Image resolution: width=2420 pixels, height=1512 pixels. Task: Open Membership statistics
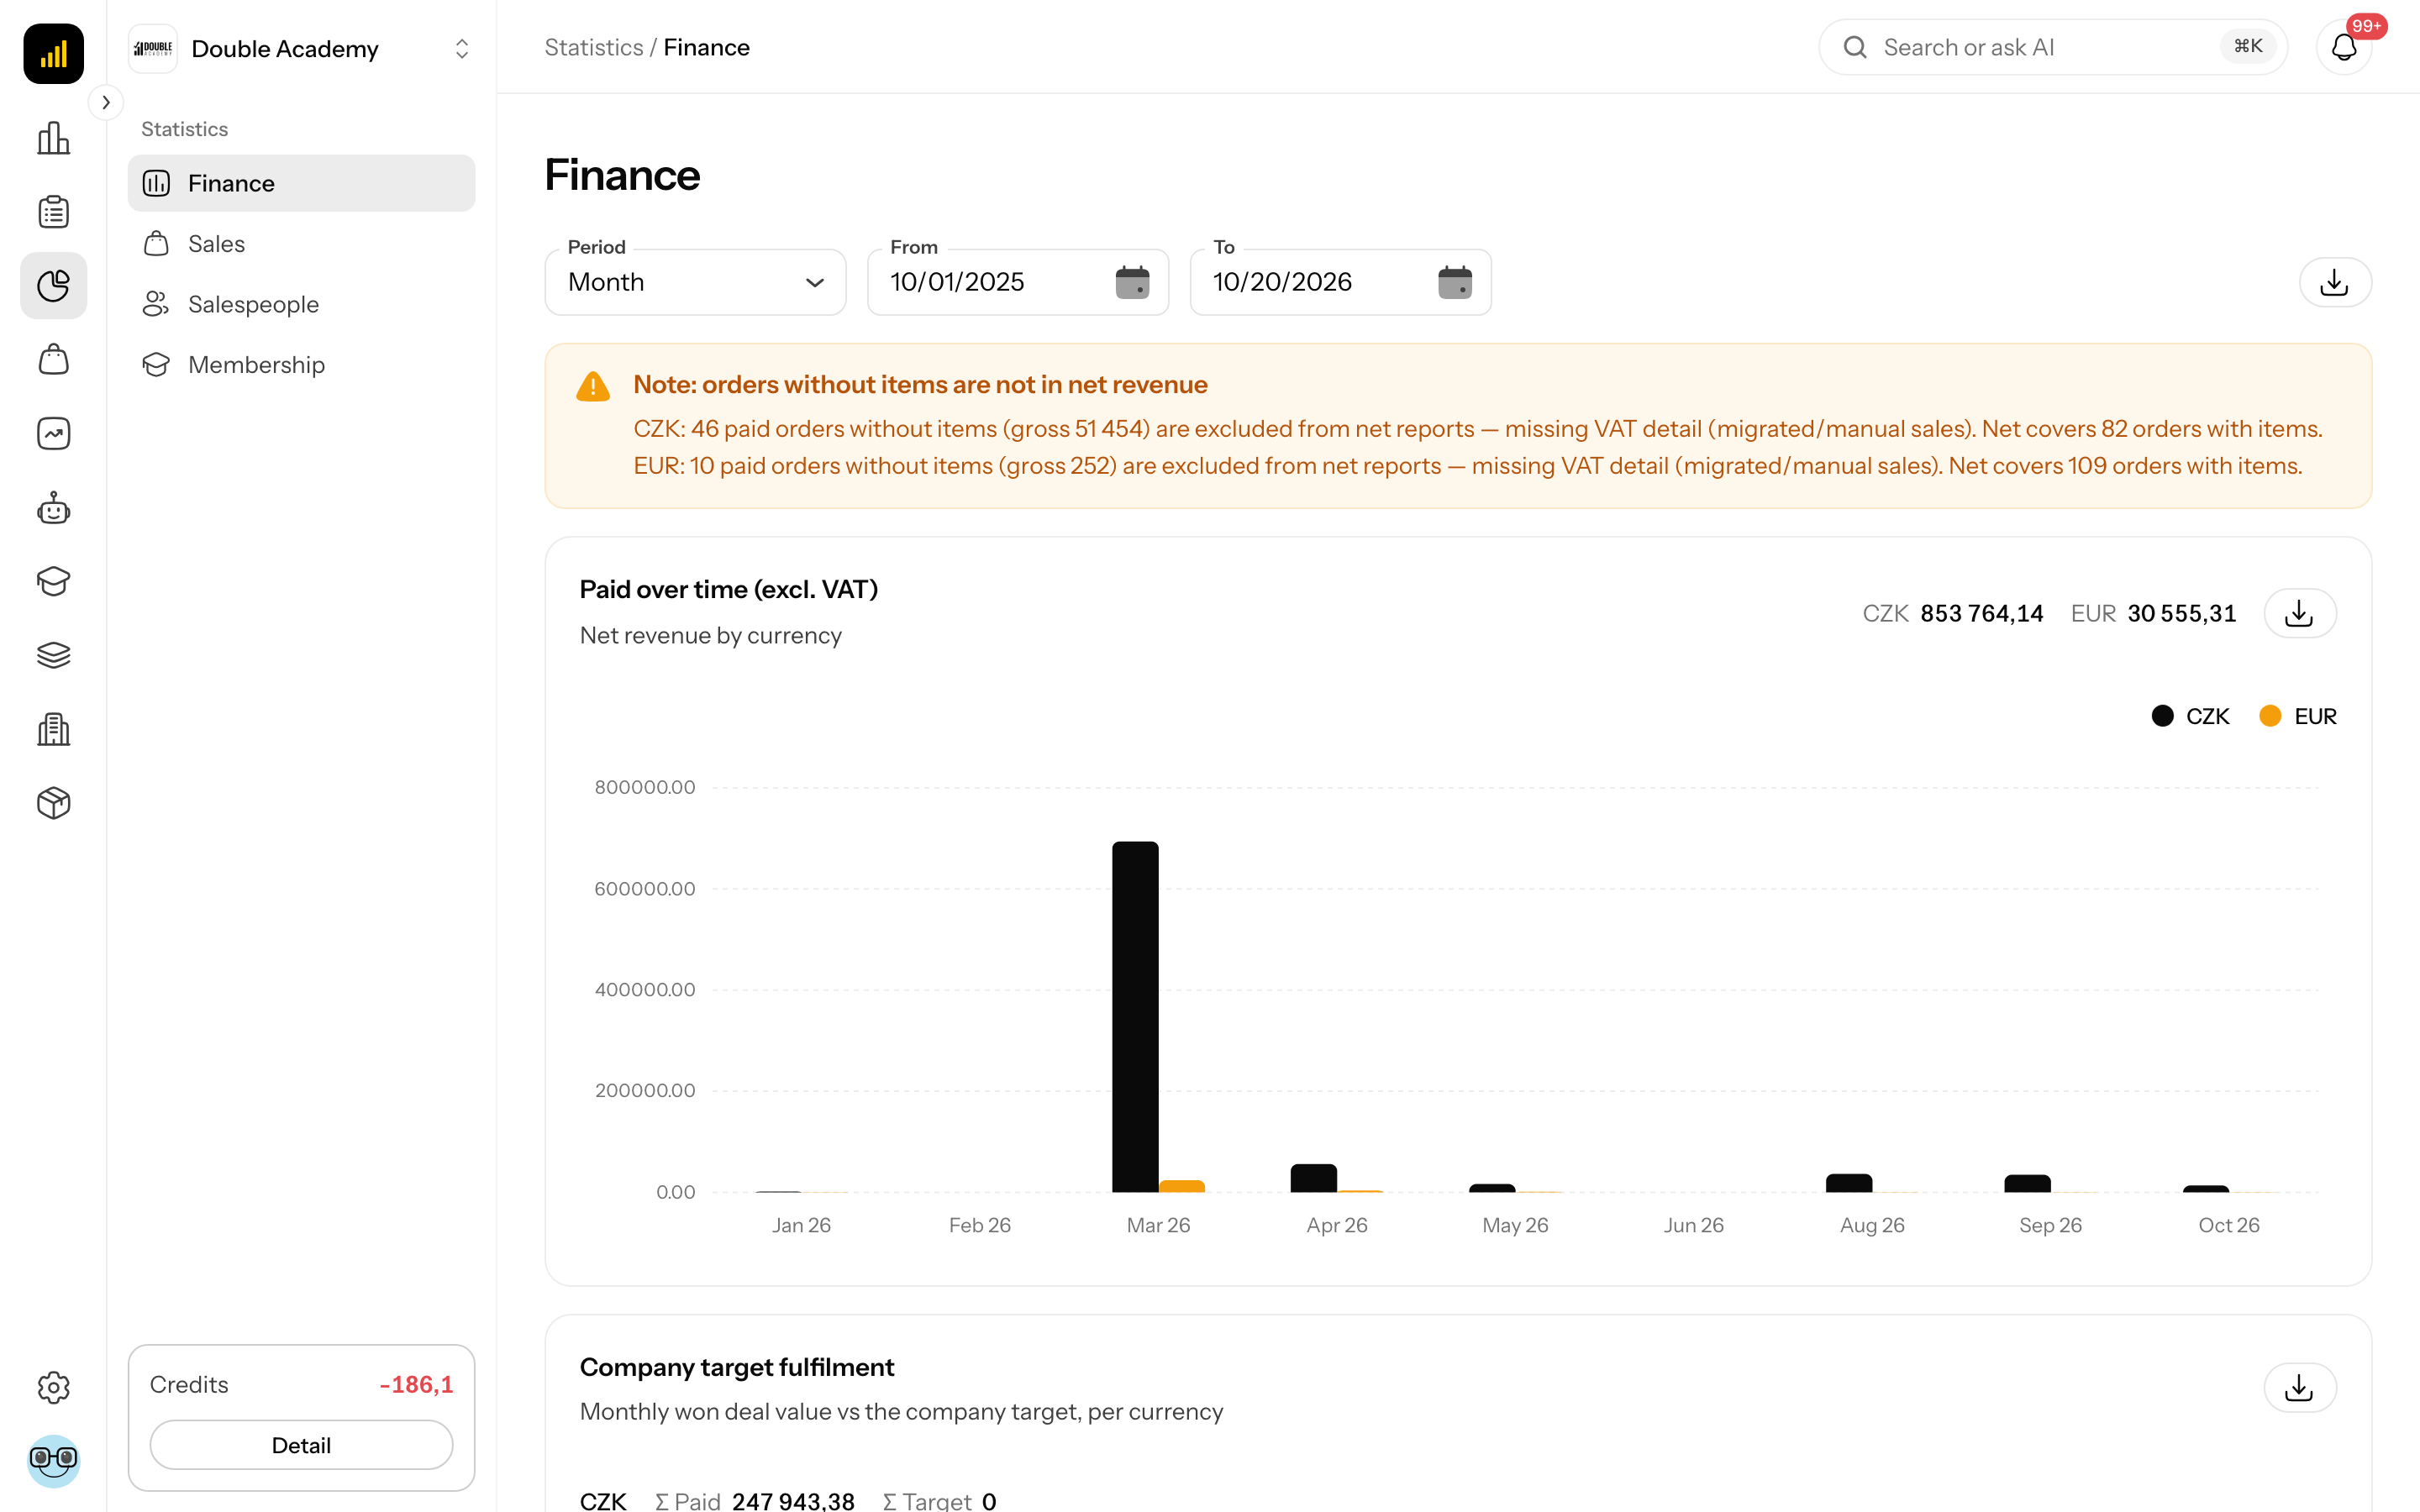point(301,365)
